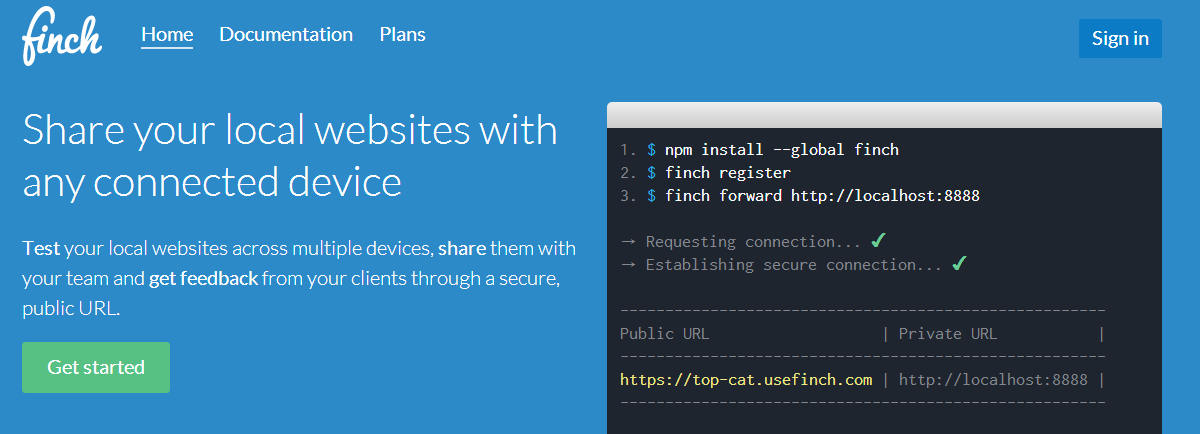Select the 'finch register' command line
Image resolution: width=1200 pixels, height=434 pixels.
pos(727,173)
